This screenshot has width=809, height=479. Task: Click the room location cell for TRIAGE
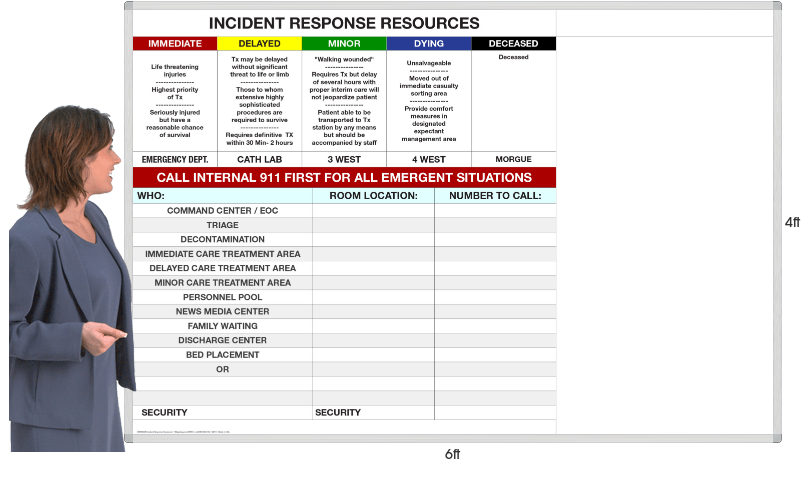(373, 225)
